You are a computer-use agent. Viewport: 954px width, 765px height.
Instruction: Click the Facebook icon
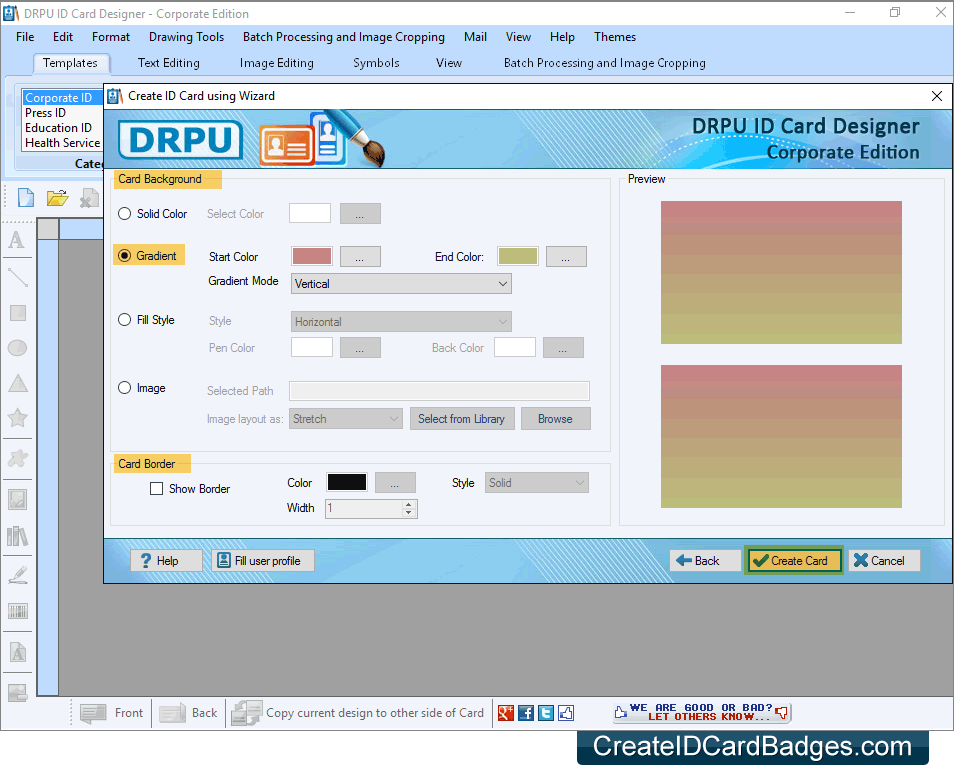coord(526,713)
